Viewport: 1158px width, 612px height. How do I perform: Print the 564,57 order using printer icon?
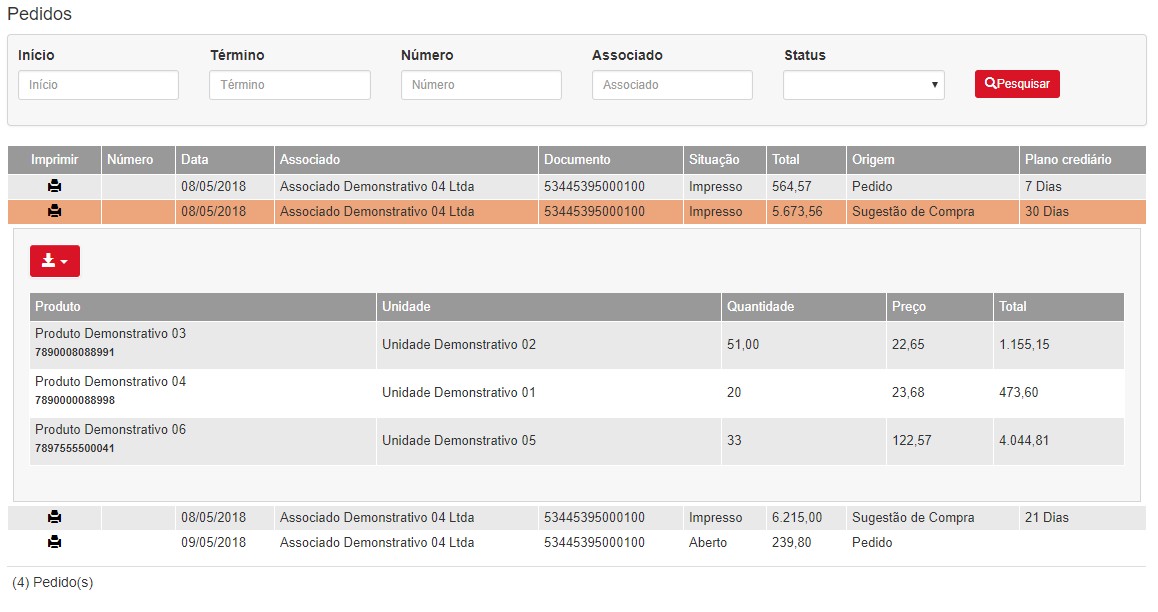point(54,186)
